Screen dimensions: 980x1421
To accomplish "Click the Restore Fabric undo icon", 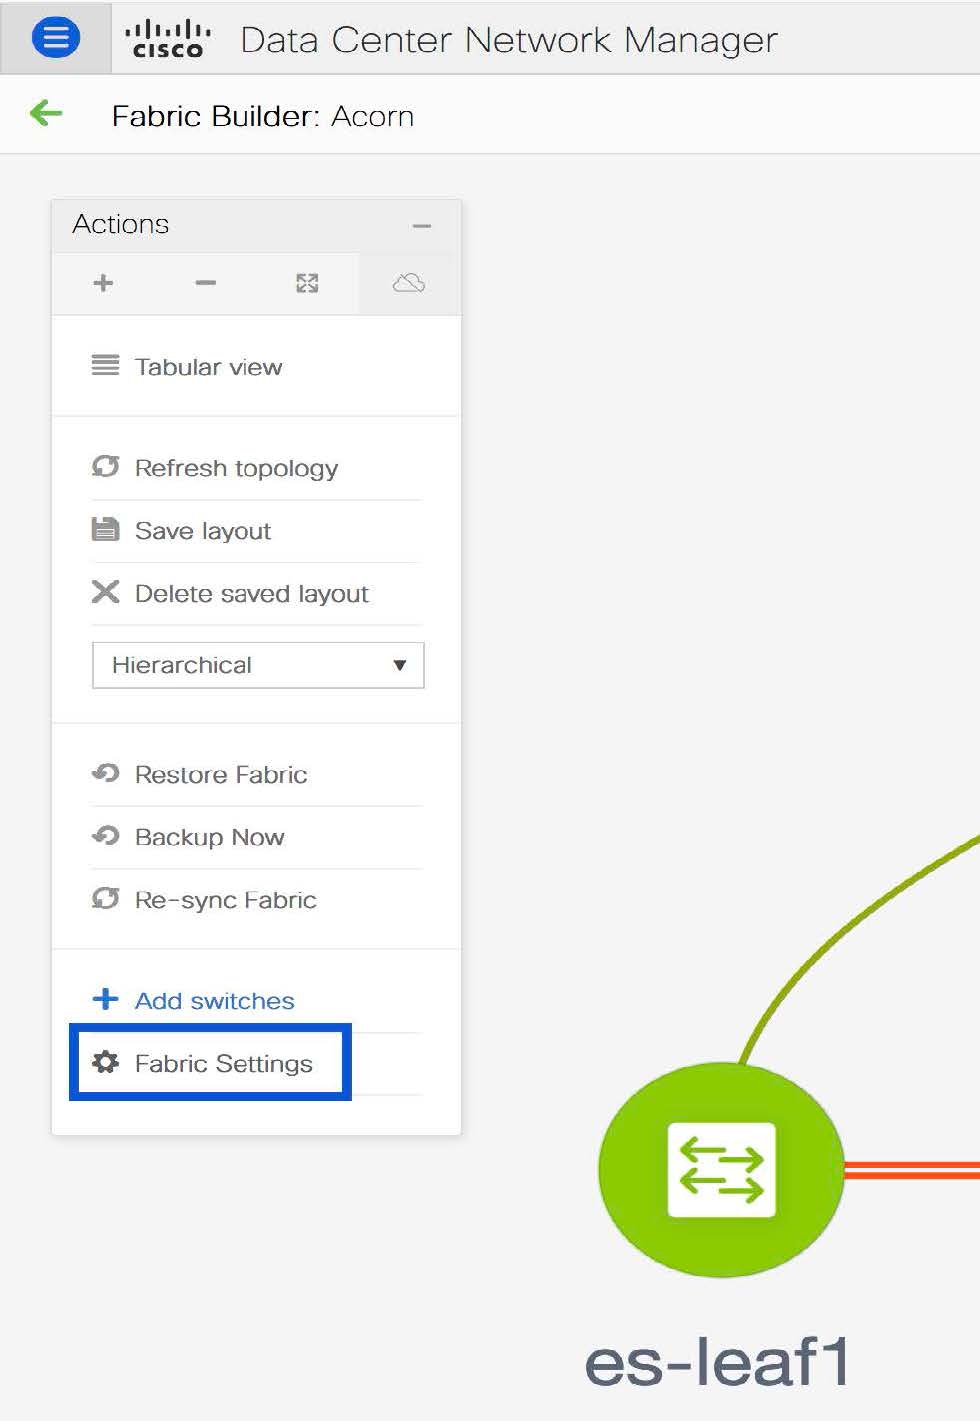I will (105, 773).
